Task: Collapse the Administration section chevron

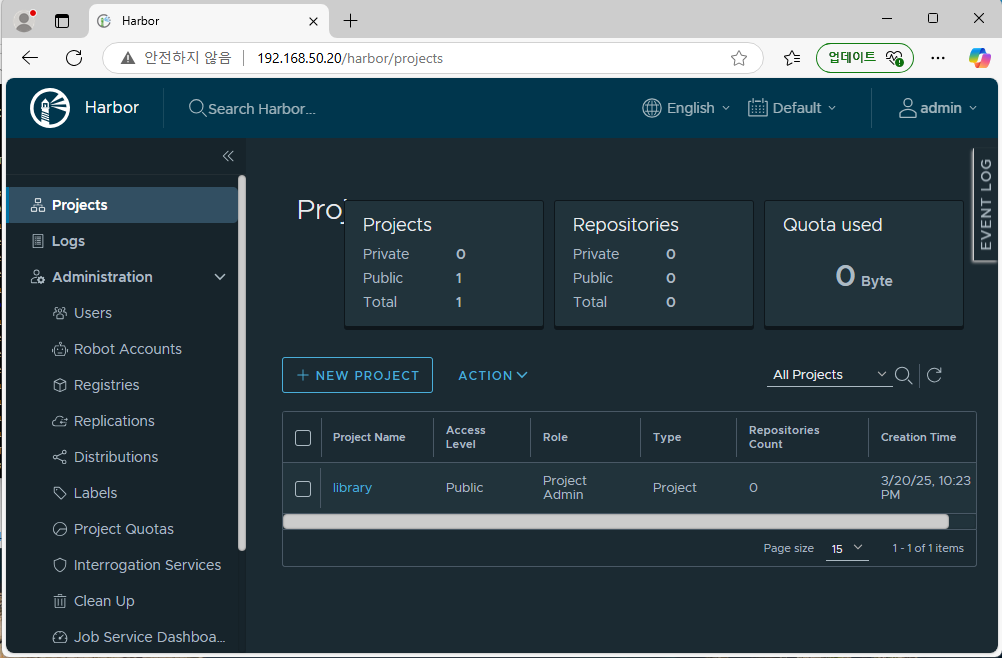Action: pos(220,277)
